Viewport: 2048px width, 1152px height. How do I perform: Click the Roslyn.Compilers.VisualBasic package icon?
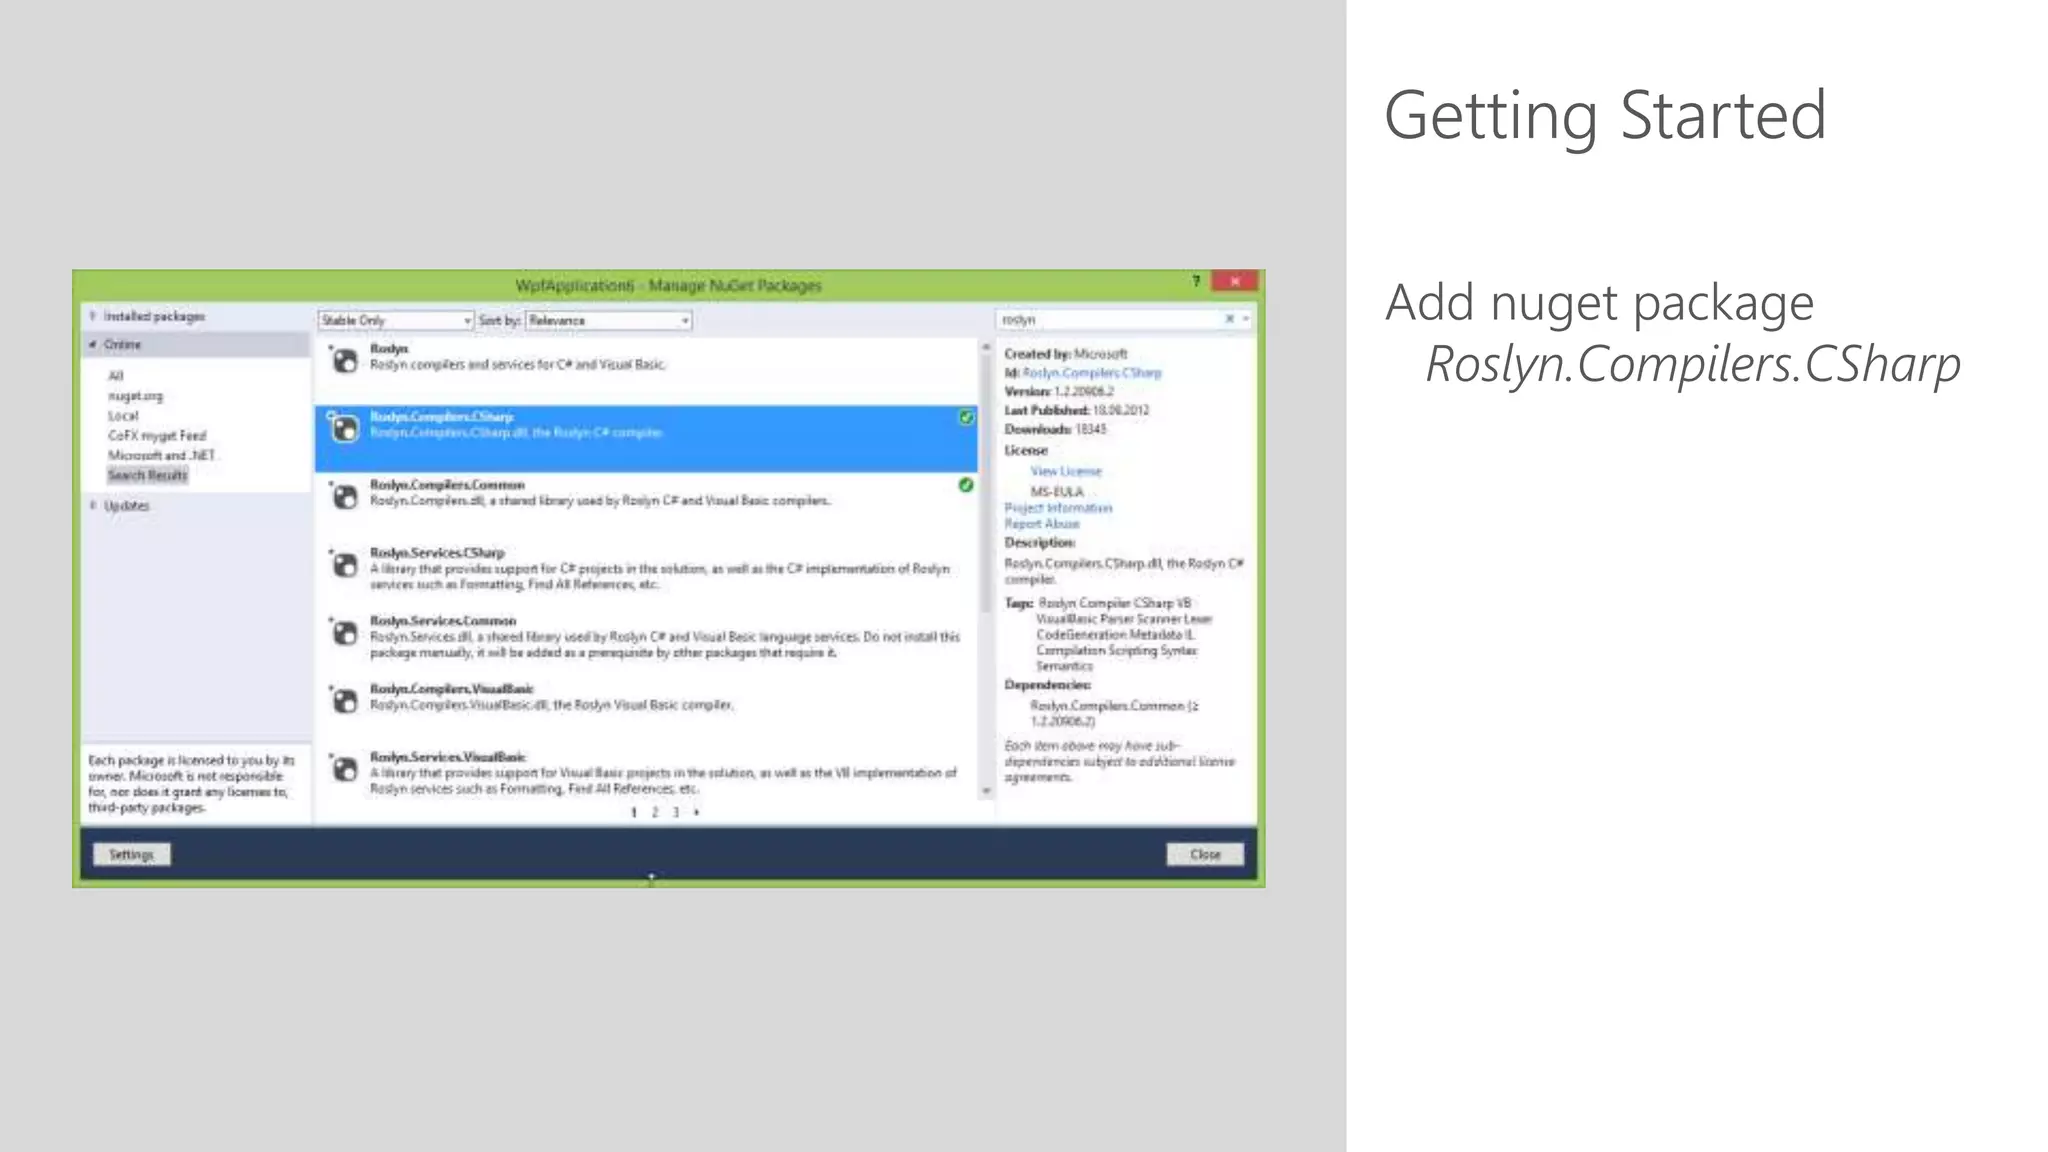pos(345,701)
